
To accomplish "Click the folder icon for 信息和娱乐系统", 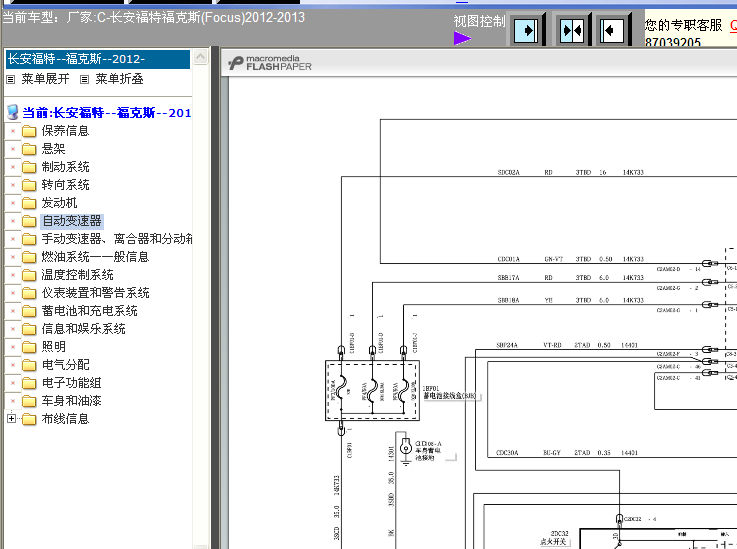I will pyautogui.click(x=29, y=329).
